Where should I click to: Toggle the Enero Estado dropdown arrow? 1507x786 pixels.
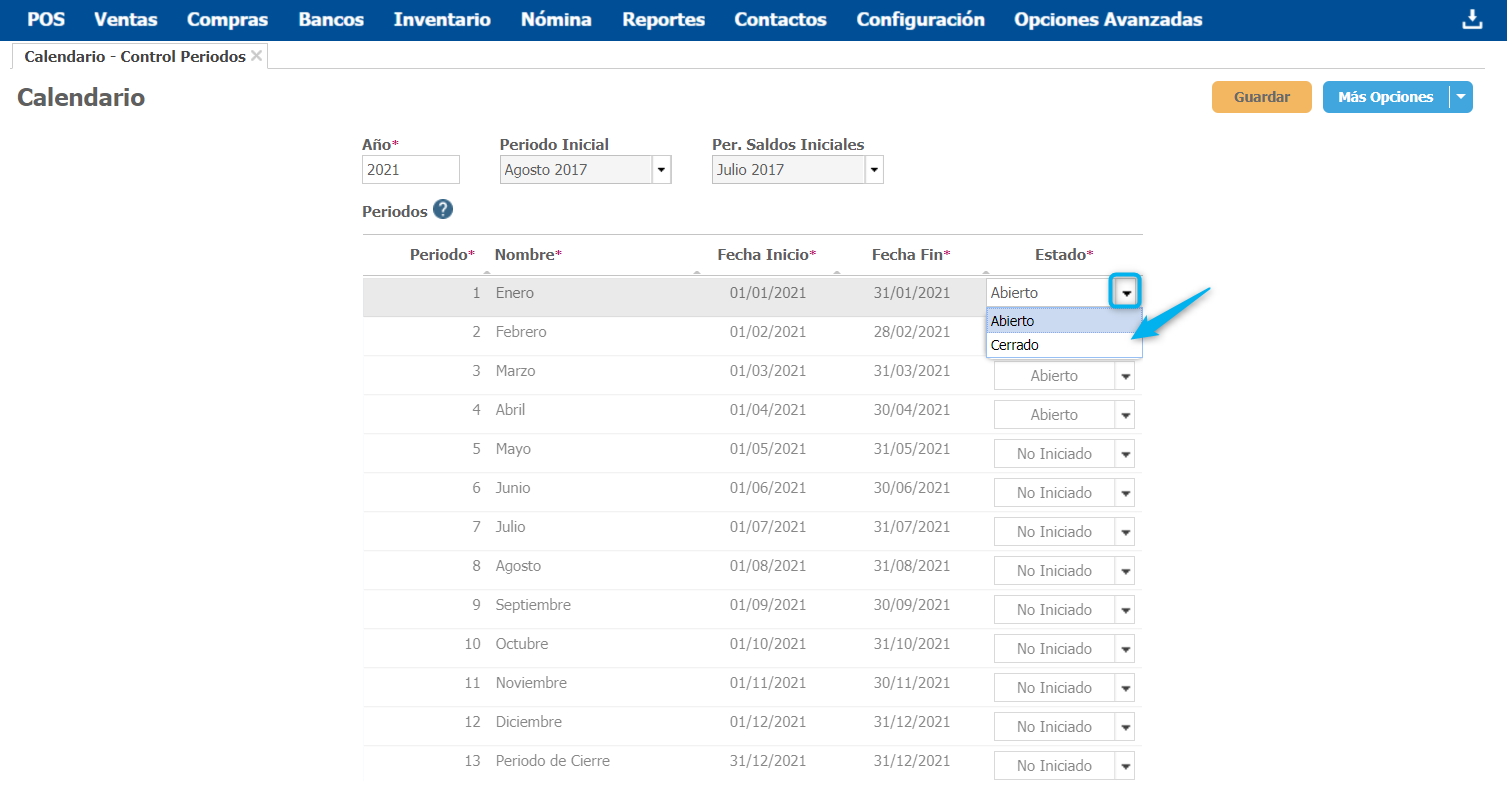pos(1126,293)
